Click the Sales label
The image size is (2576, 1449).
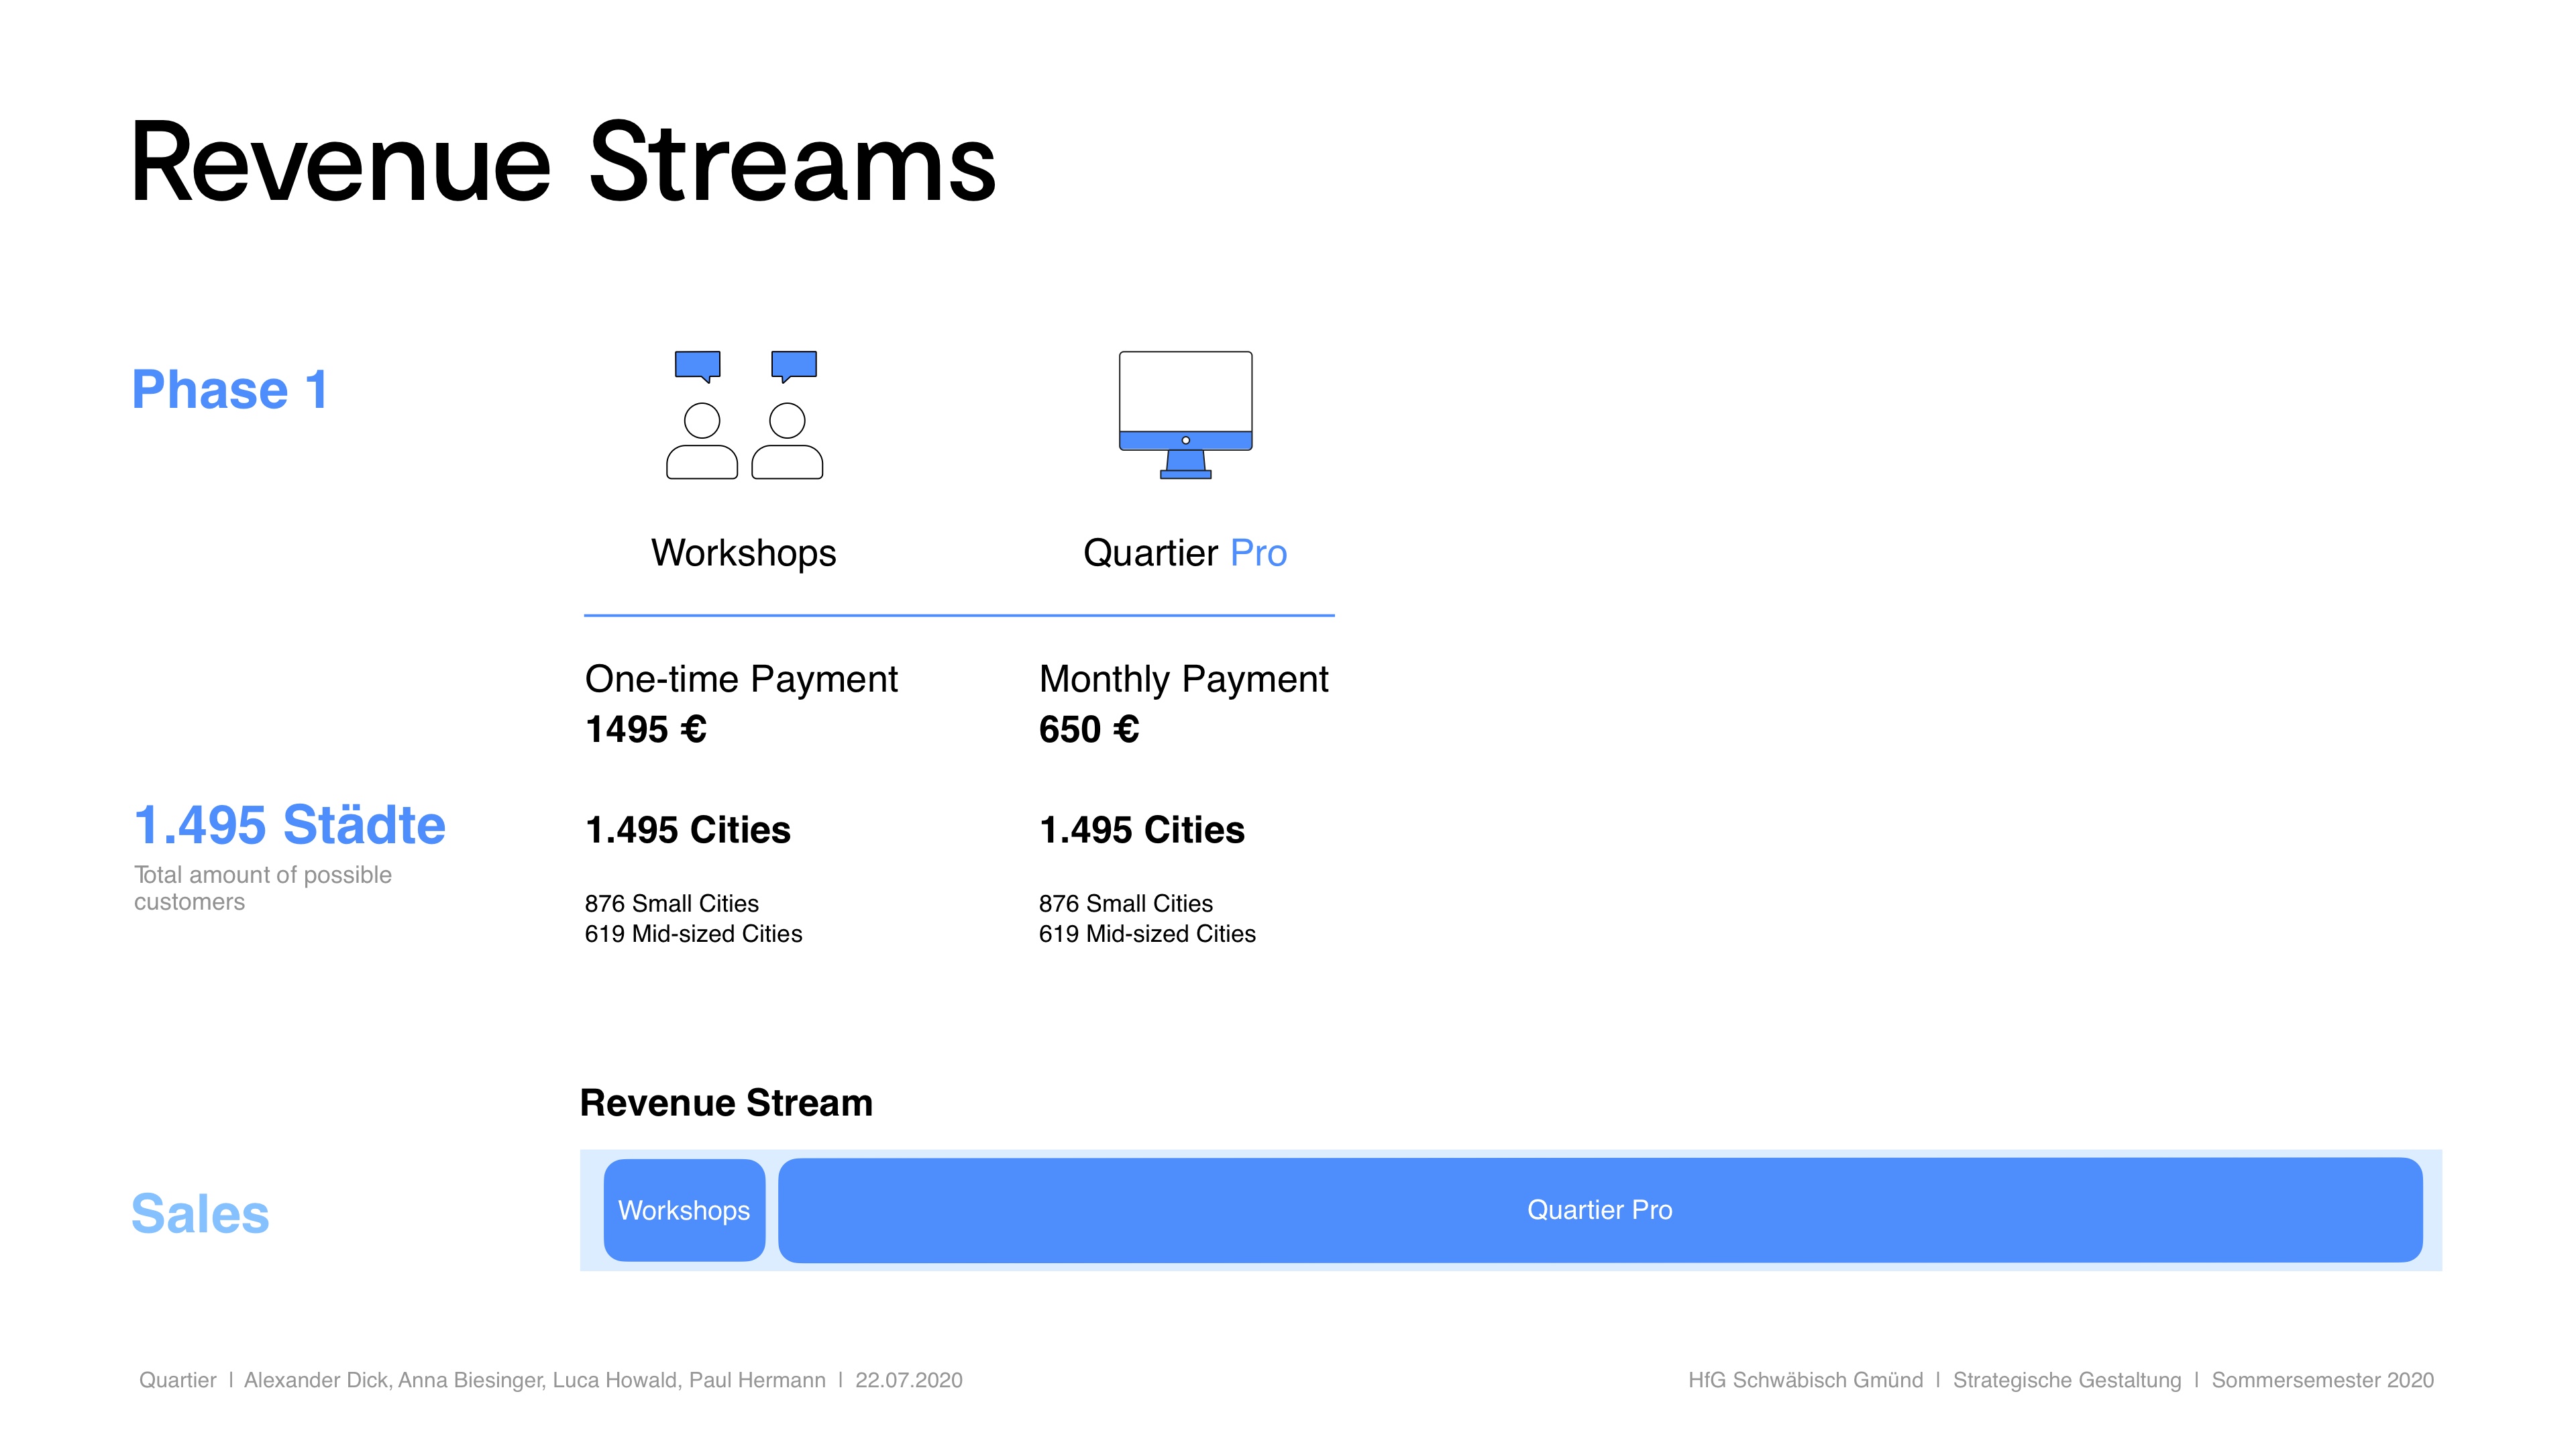point(200,1213)
